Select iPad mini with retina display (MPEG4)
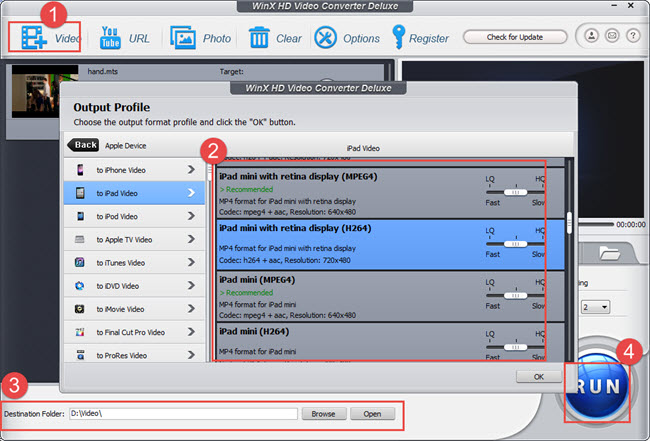The height and width of the screenshot is (441, 650). (390, 193)
